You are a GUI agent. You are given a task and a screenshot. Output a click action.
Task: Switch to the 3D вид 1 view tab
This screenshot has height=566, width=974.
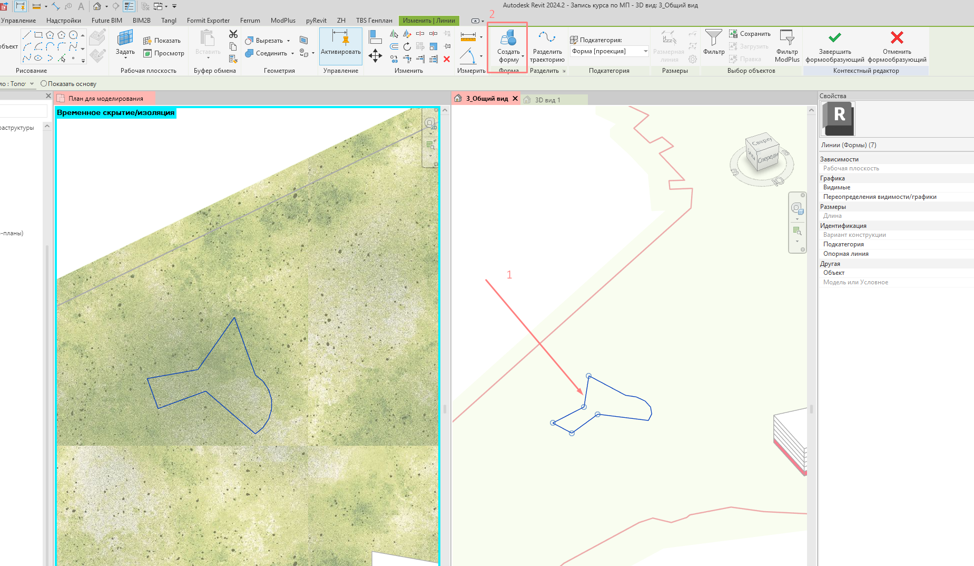[x=548, y=99]
